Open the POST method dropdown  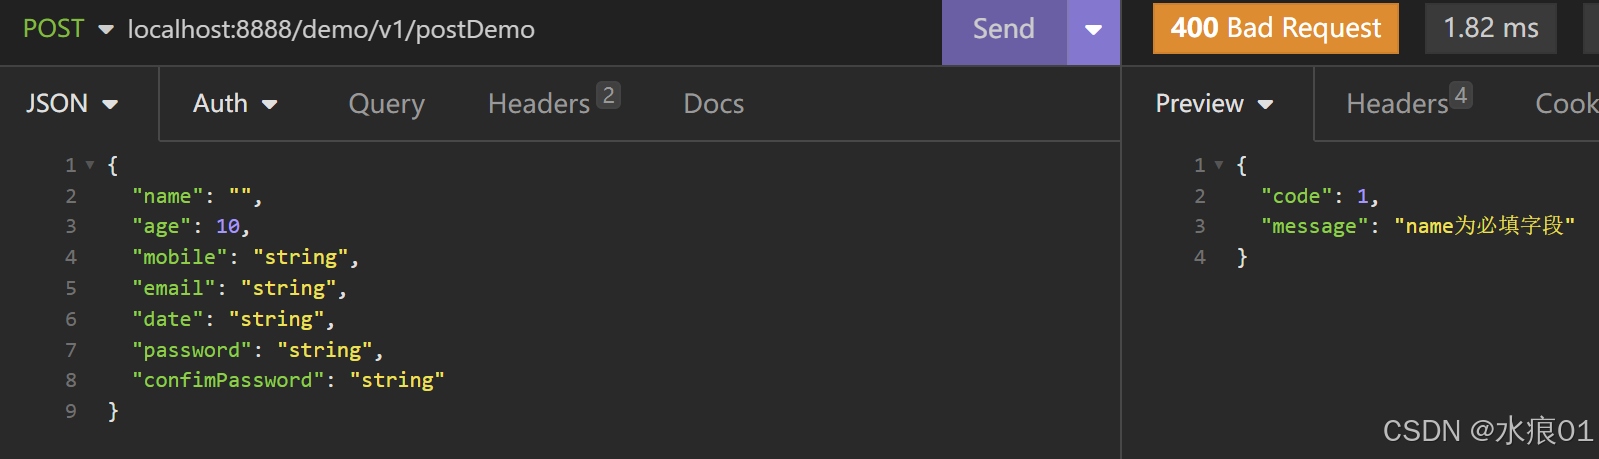tap(67, 29)
